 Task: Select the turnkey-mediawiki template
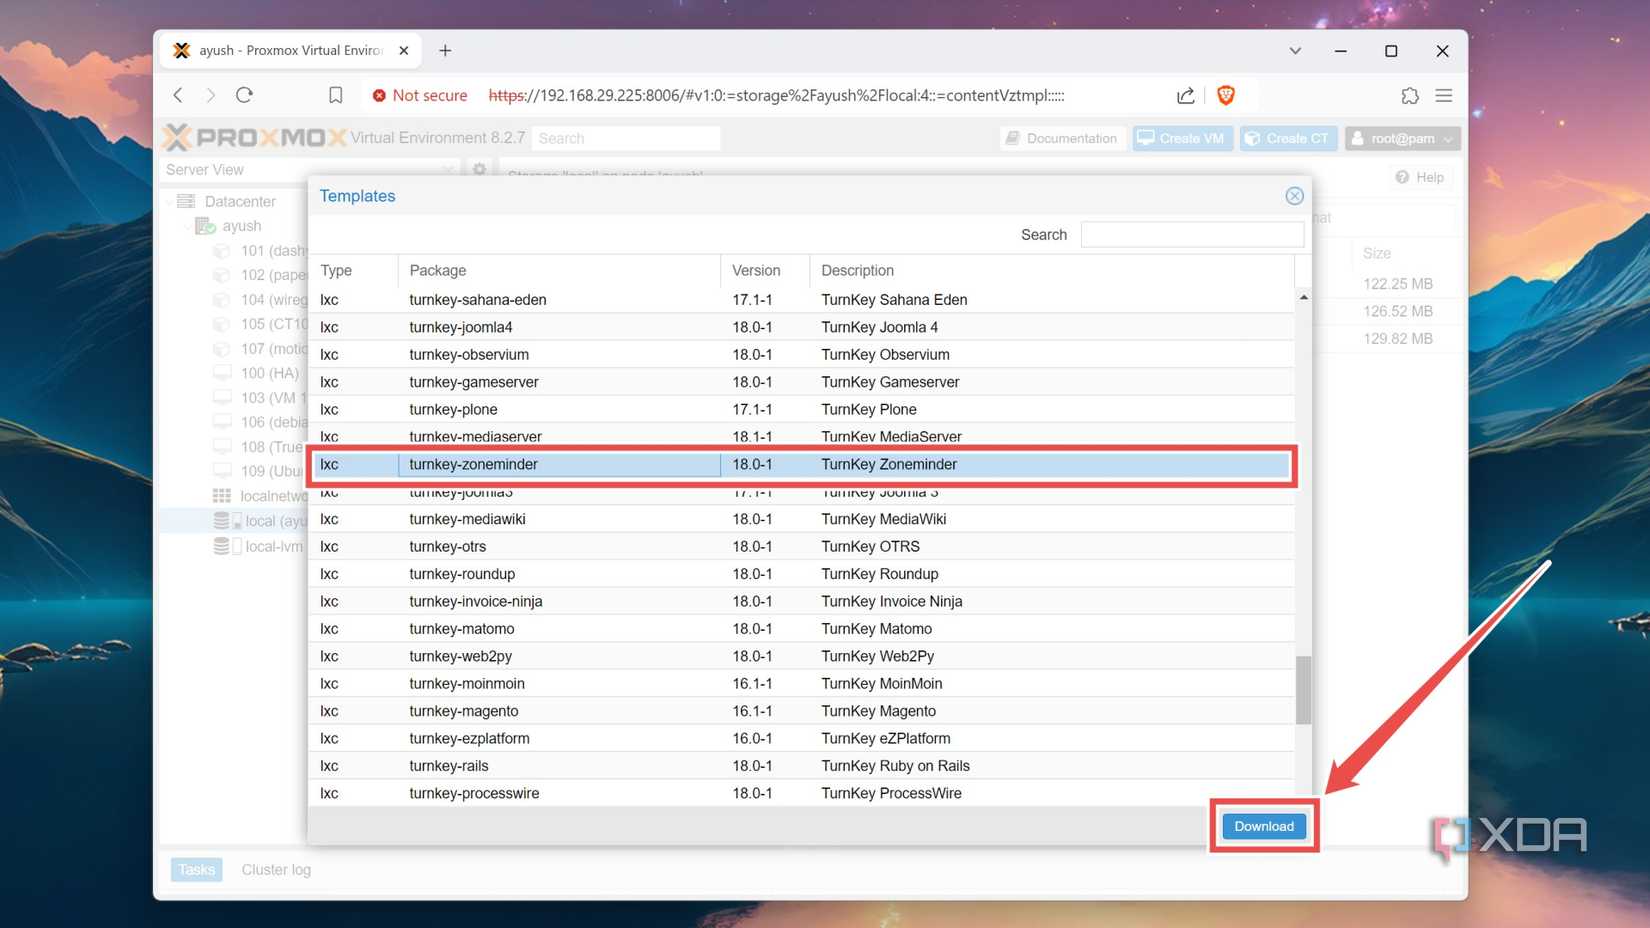801,519
